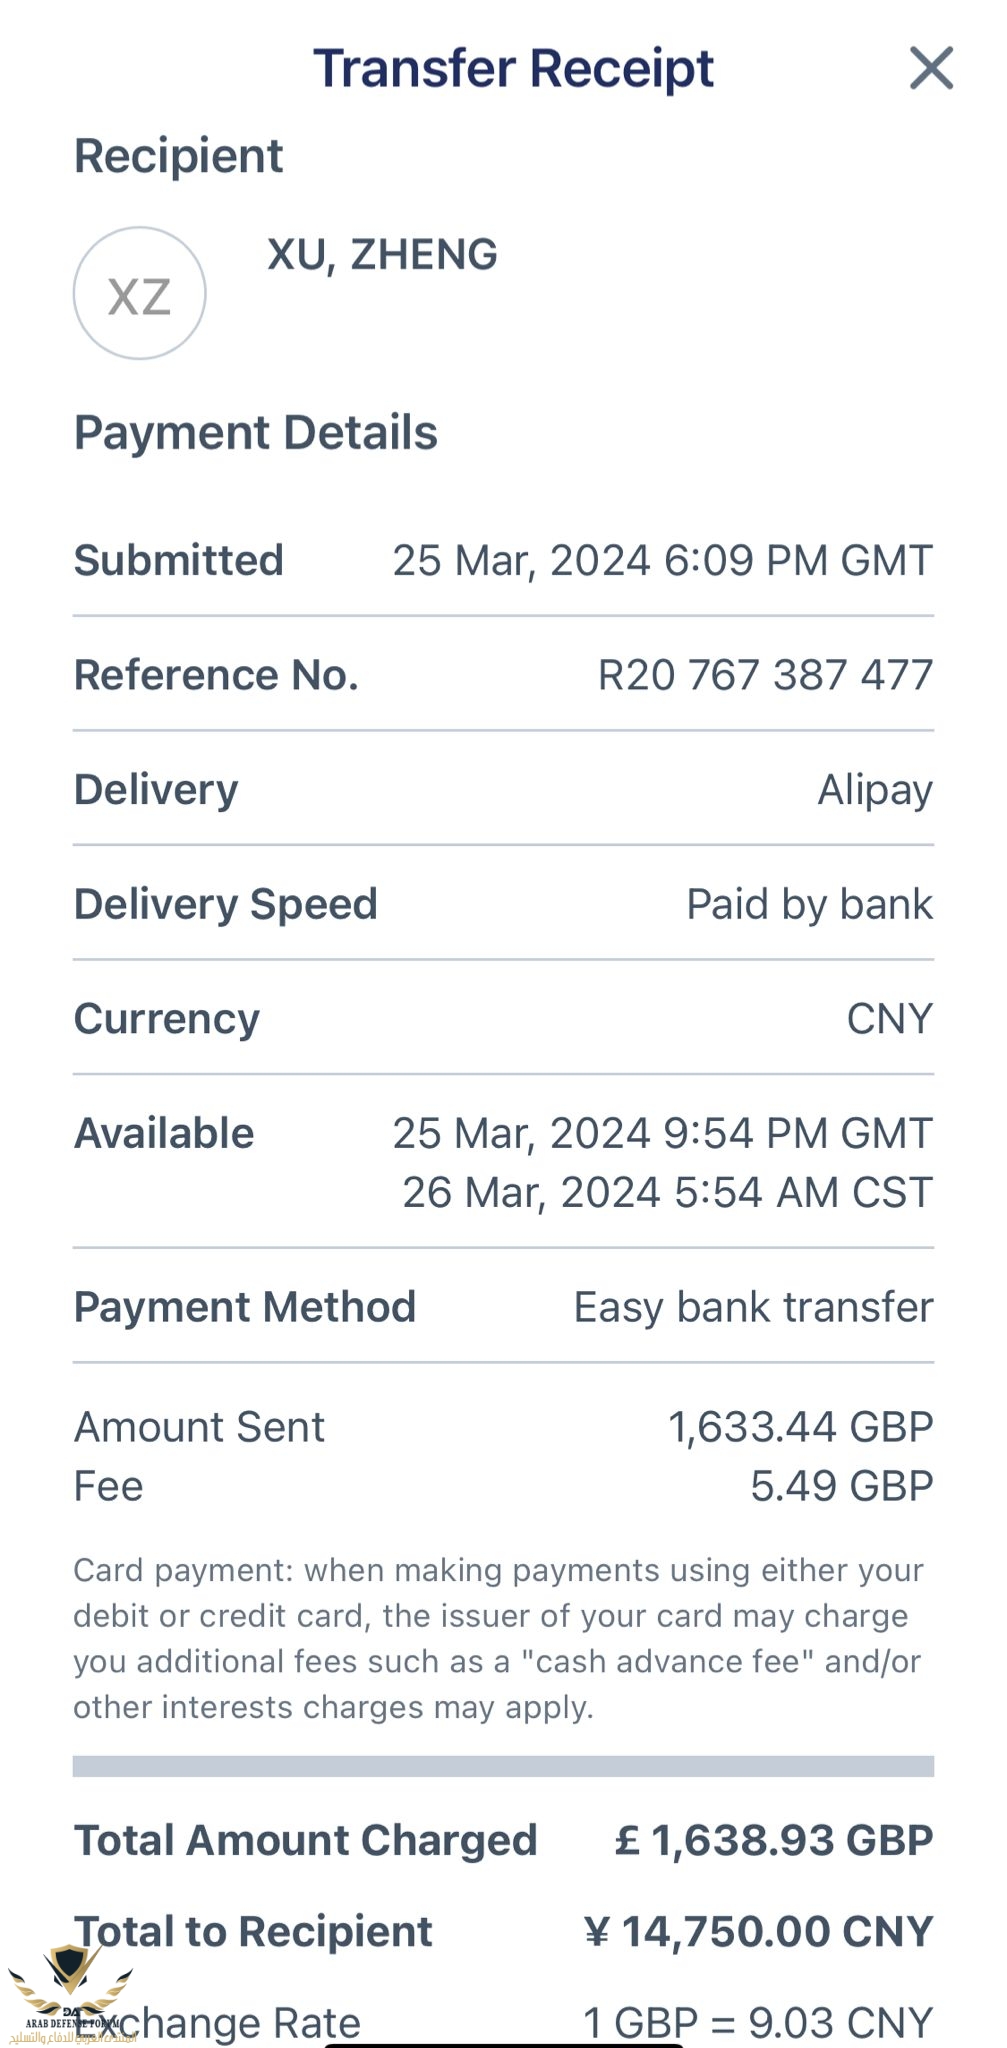Screen dimensions: 1007x2048
Task: Click the Recipient section heading
Action: click(x=178, y=156)
